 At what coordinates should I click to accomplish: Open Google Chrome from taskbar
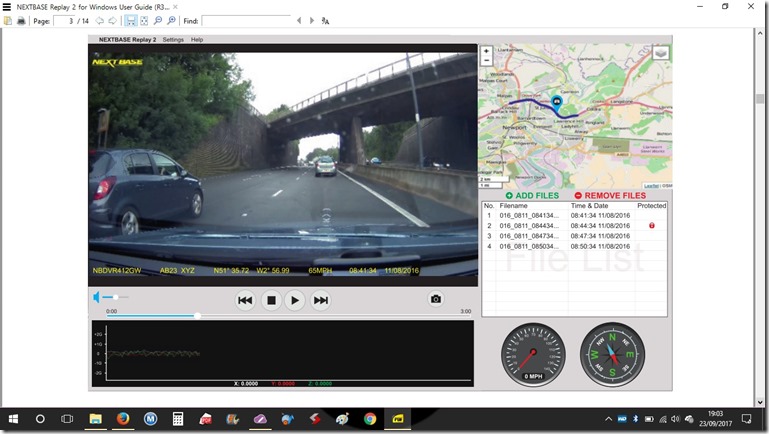(x=370, y=419)
